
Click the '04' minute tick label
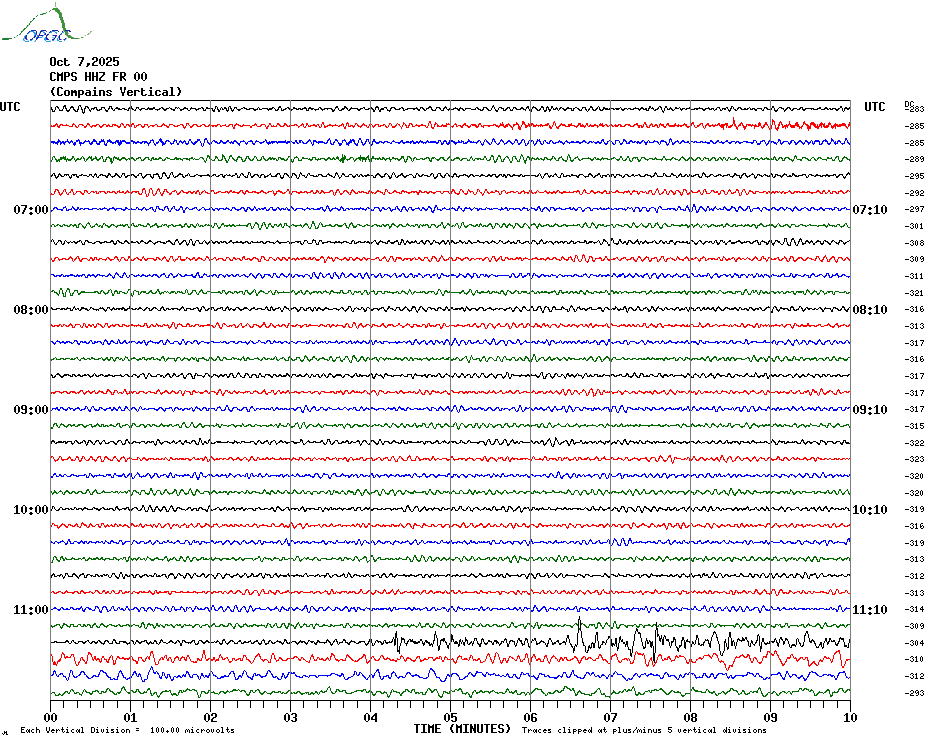(x=371, y=717)
